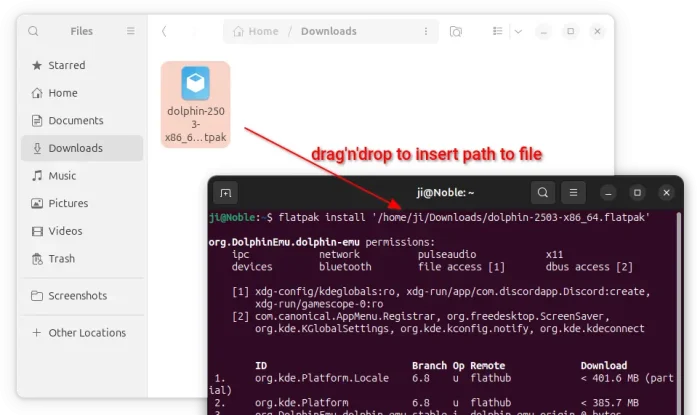Close the terminal window
Screen dimensions: 700x415
(667, 193)
